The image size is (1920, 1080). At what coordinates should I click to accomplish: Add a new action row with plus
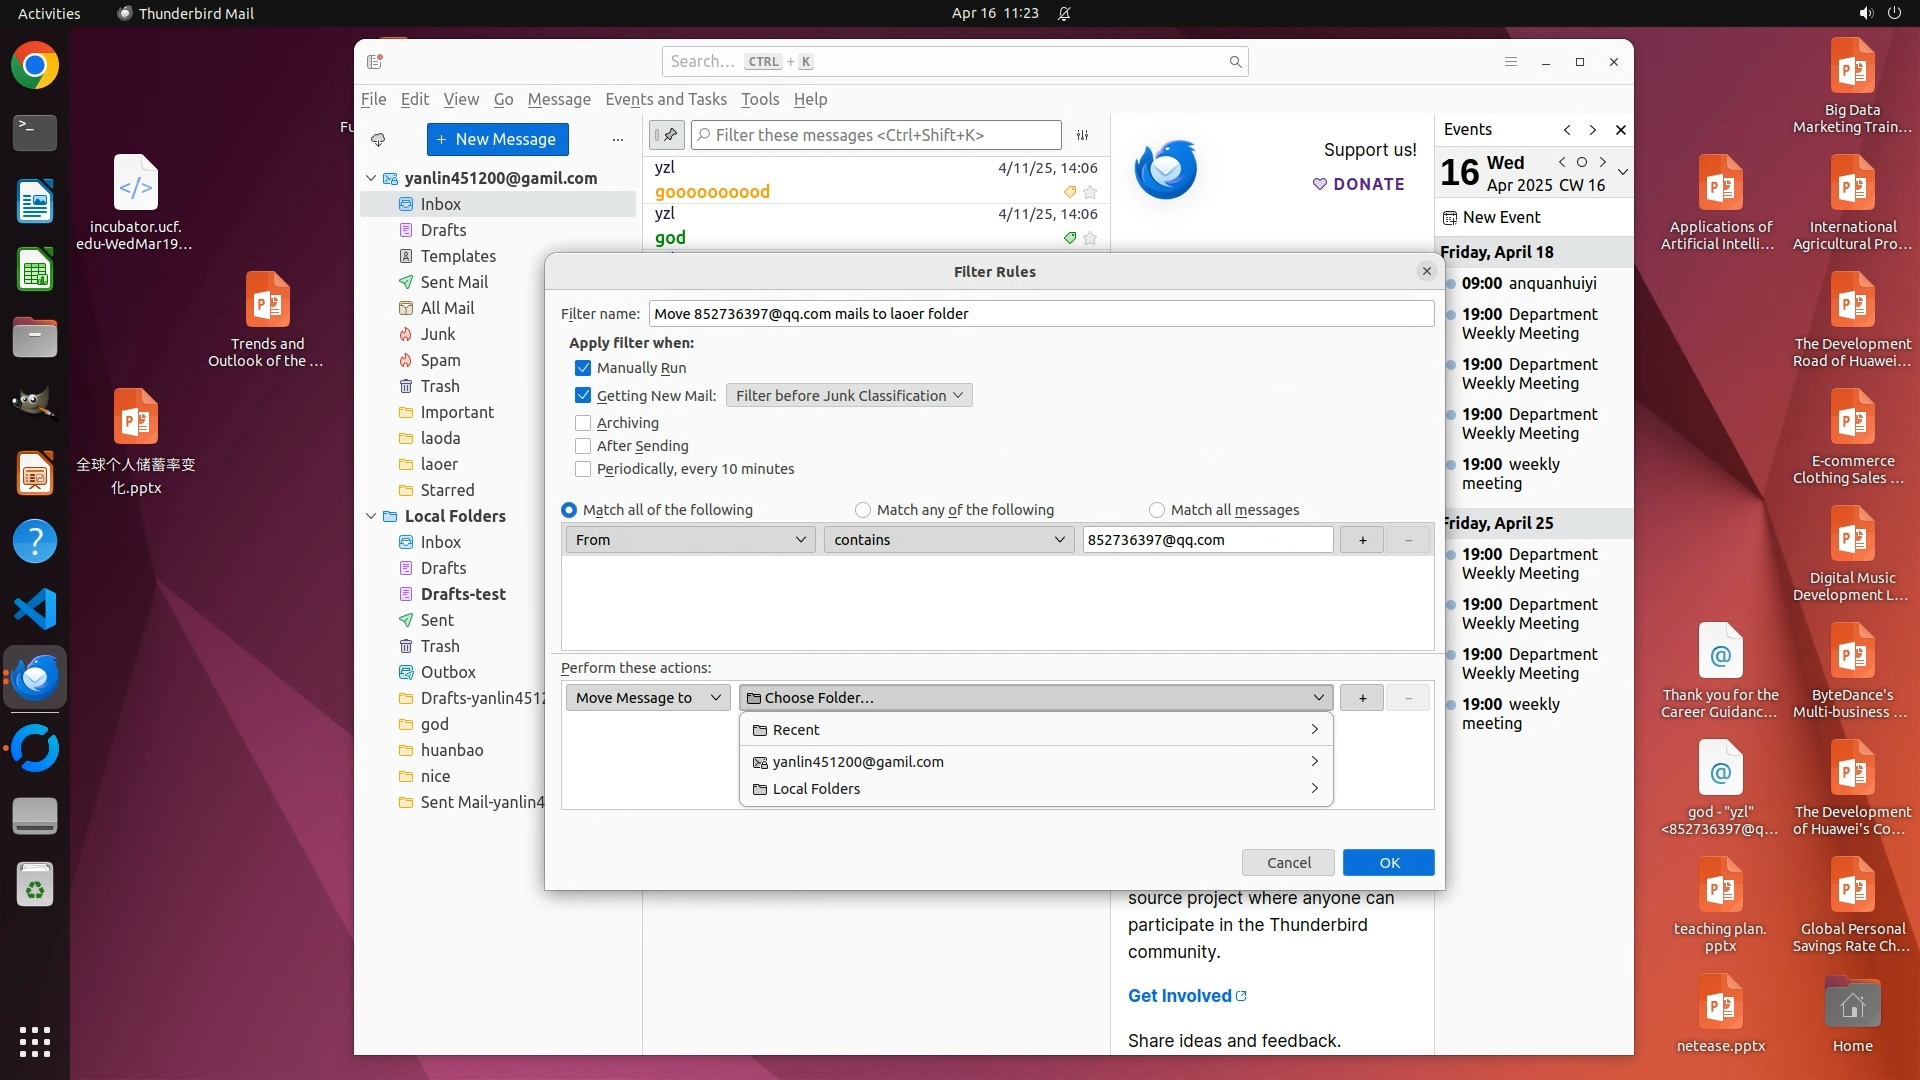pos(1362,698)
